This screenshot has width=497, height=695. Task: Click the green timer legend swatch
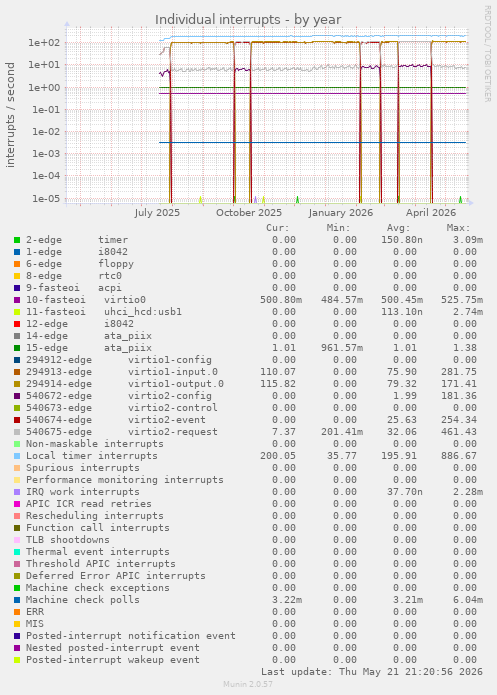(x=17, y=240)
